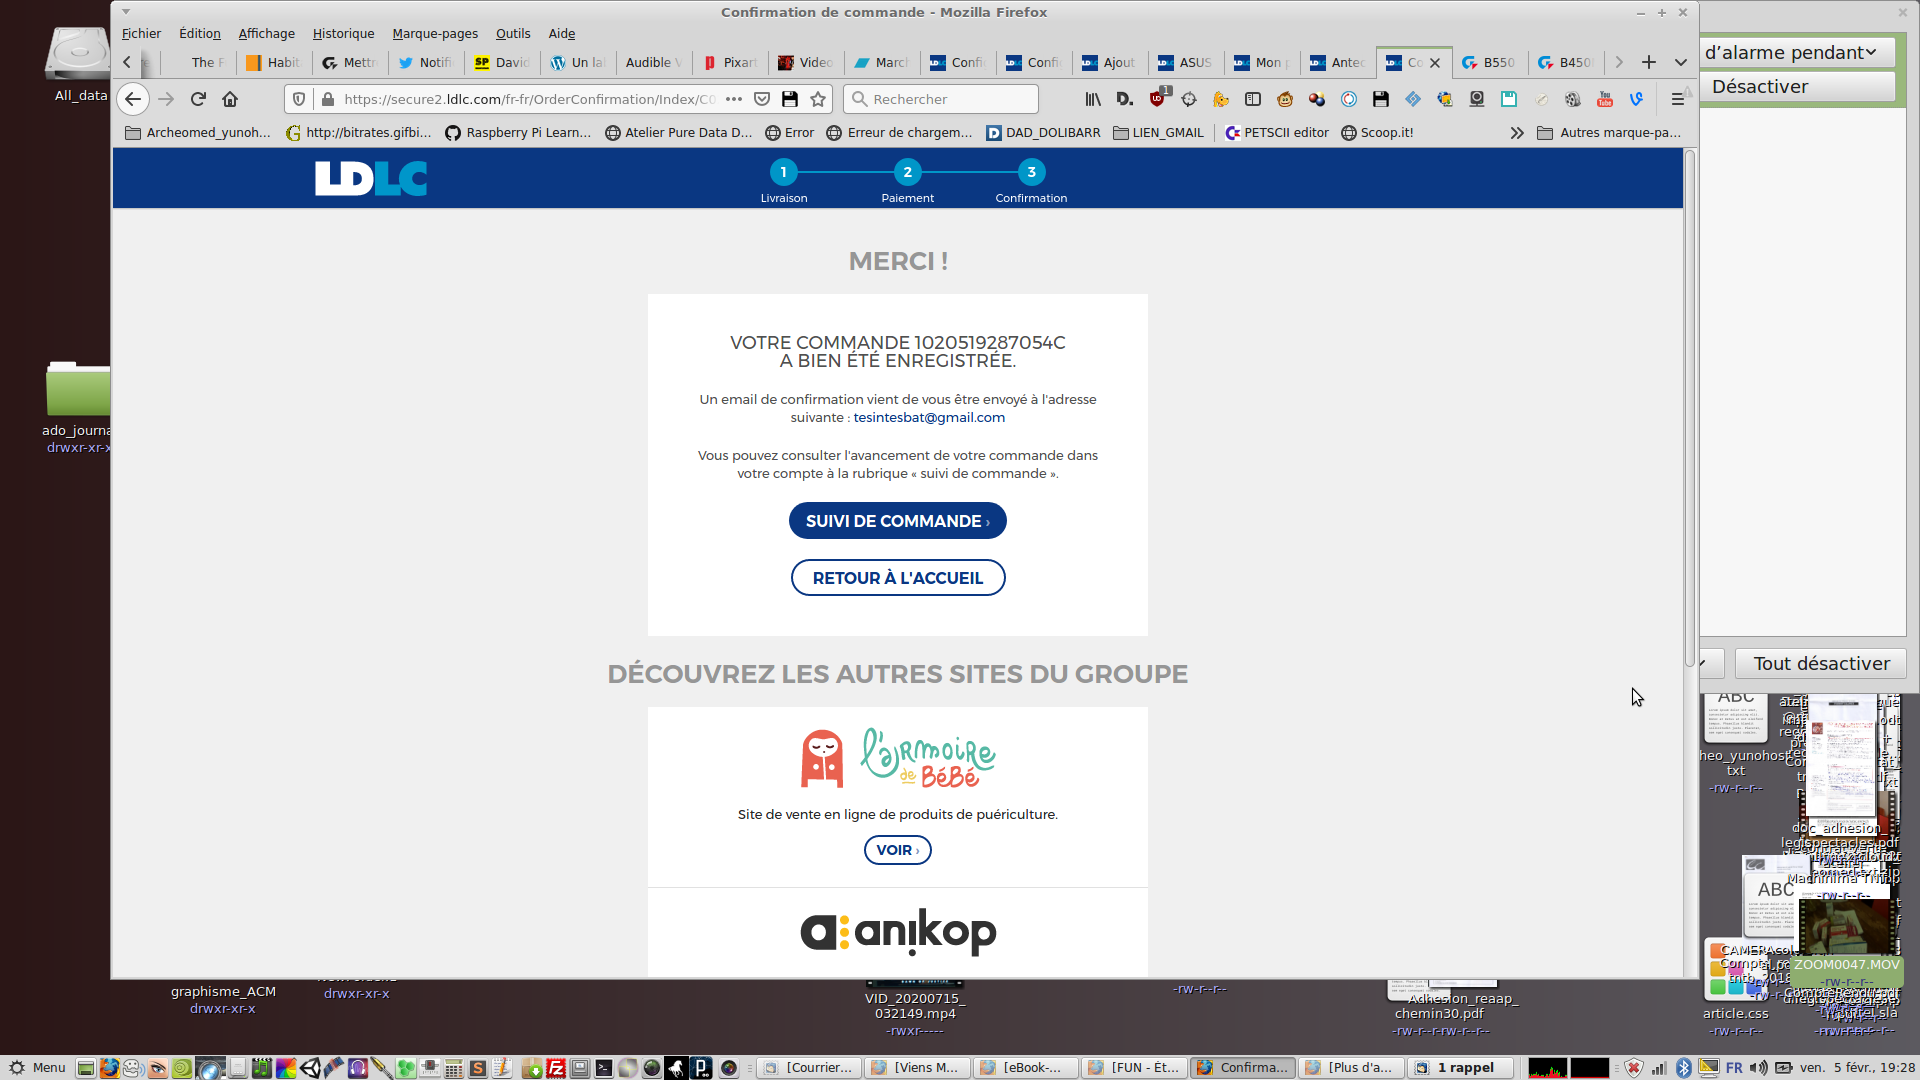The image size is (1920, 1080).
Task: Click the uBlock Origin extension icon
Action: [x=1157, y=99]
